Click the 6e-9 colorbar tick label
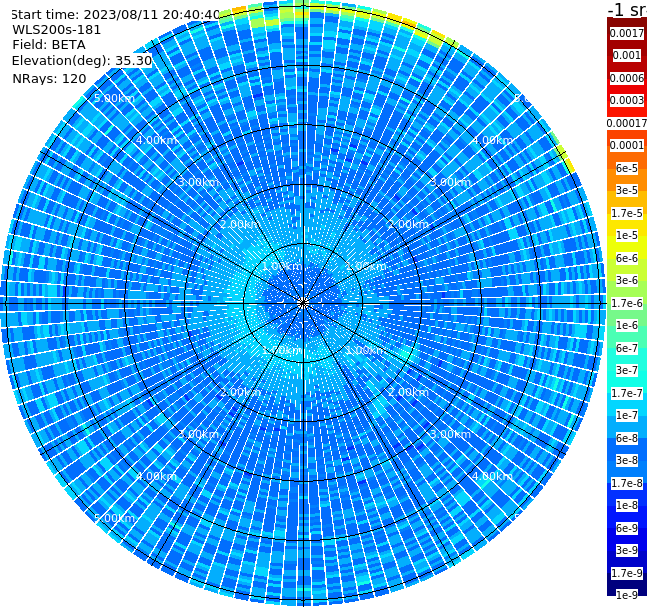647x607 pixels. (627, 528)
